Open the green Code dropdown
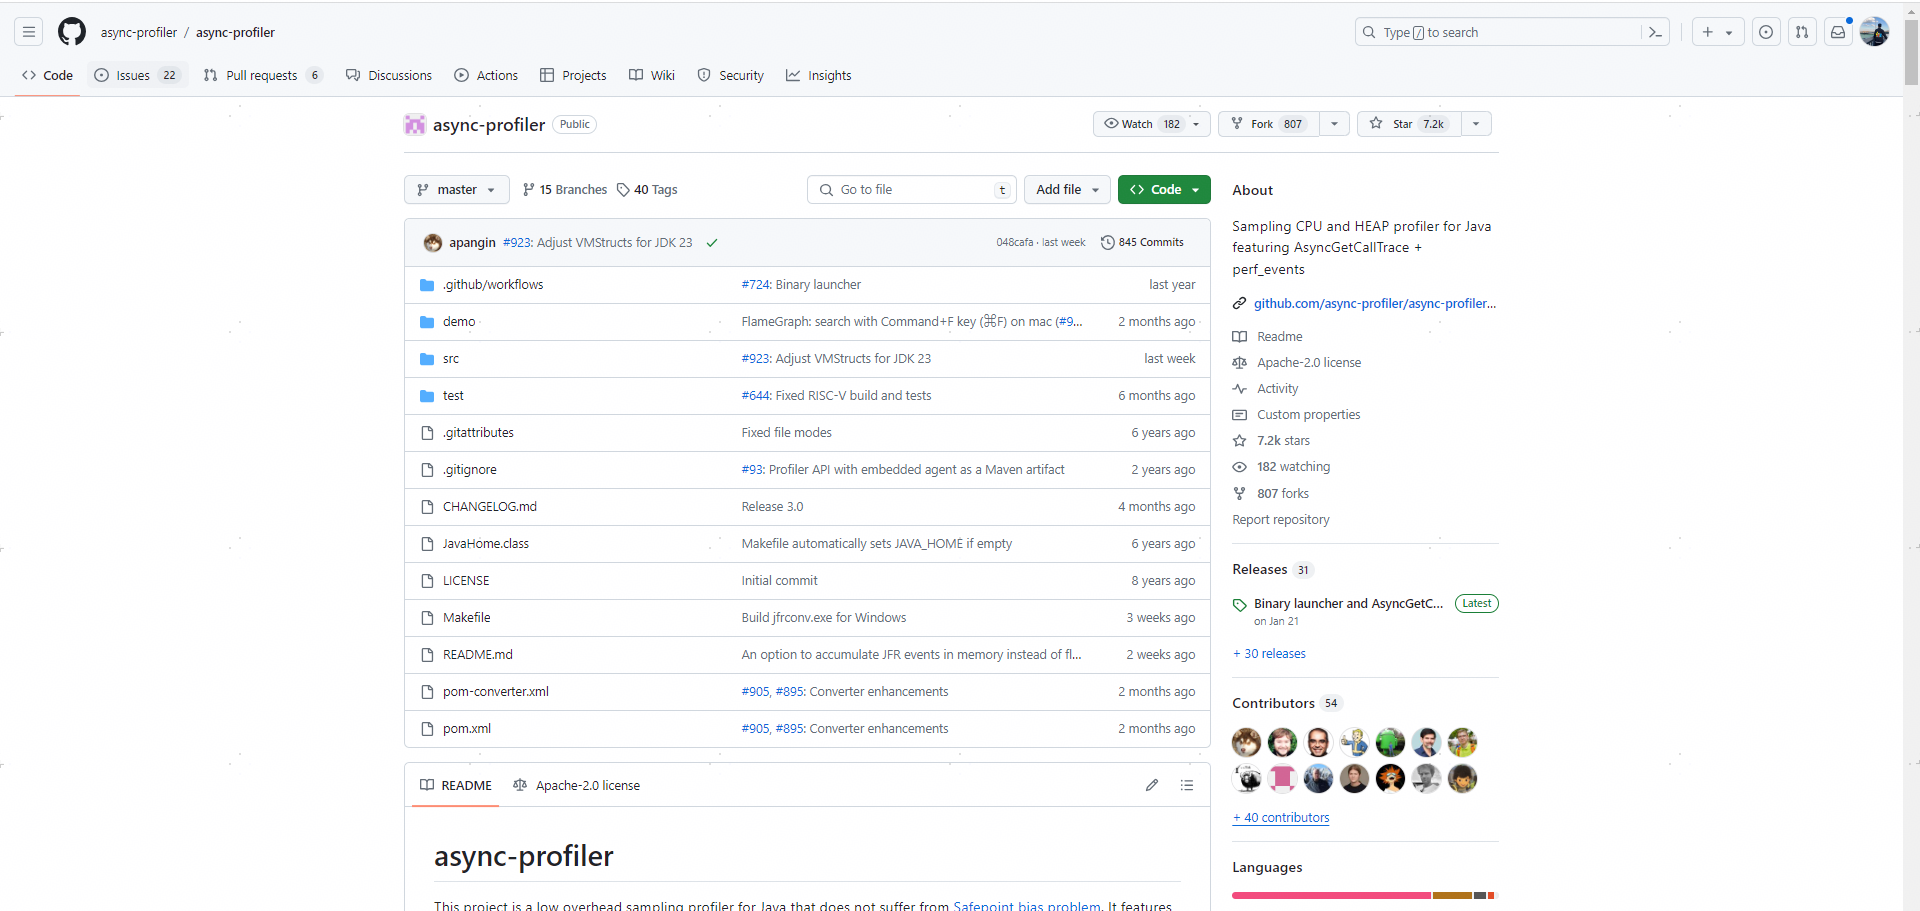The width and height of the screenshot is (1920, 911). (x=1164, y=190)
